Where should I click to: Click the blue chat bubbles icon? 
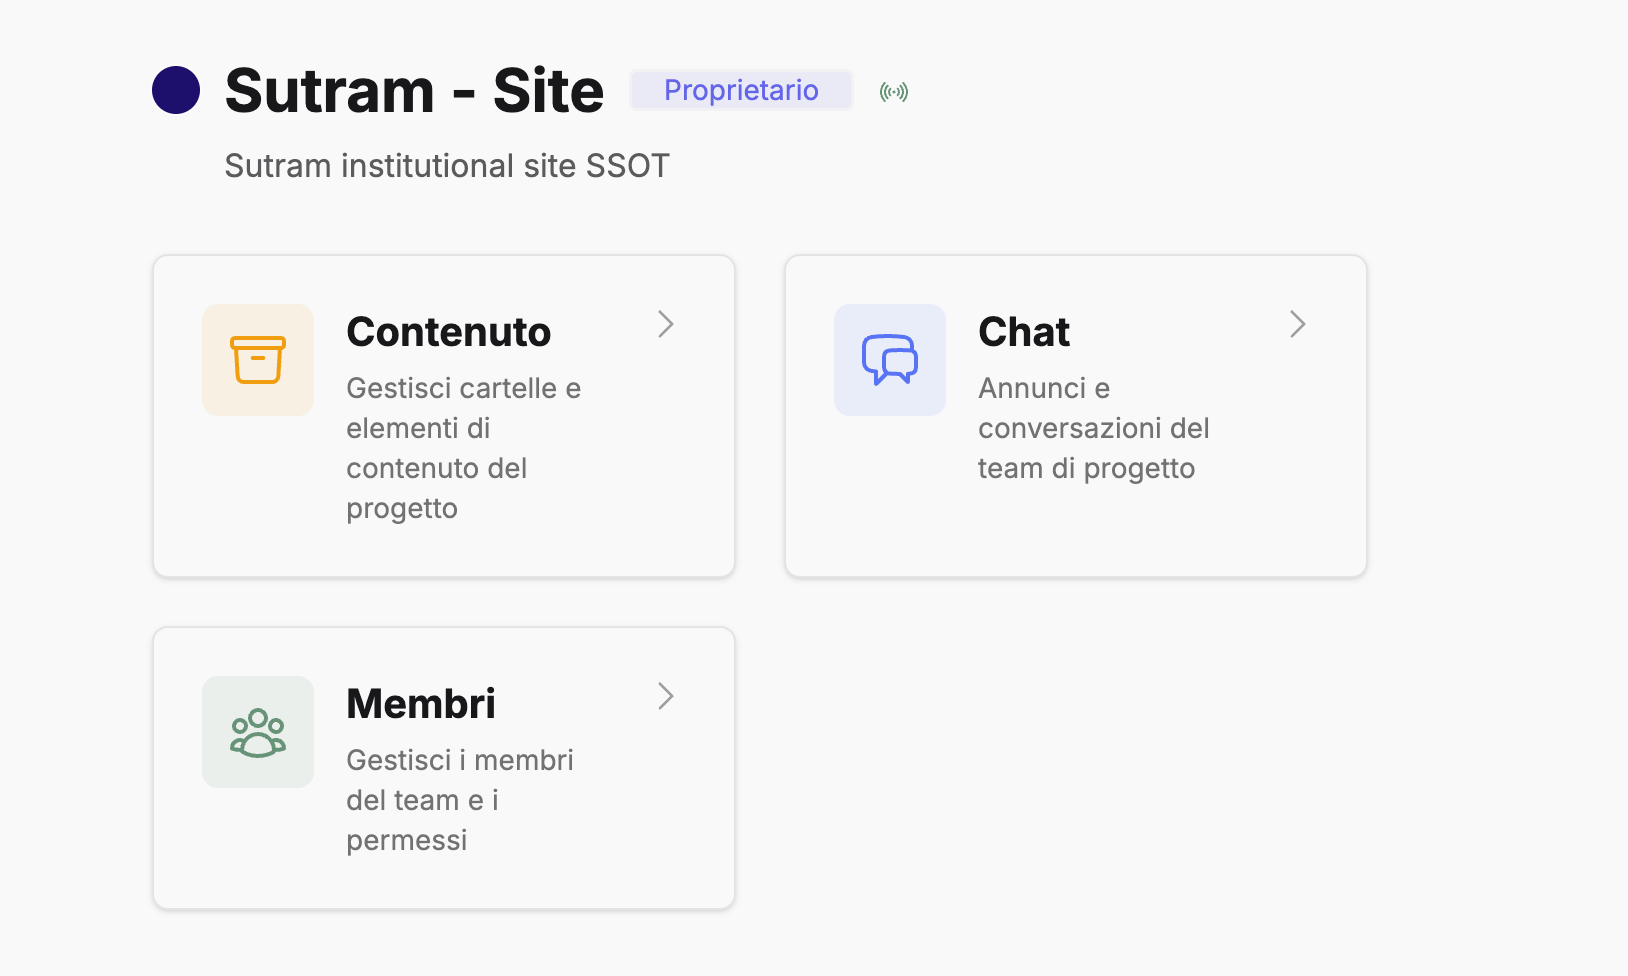890,360
